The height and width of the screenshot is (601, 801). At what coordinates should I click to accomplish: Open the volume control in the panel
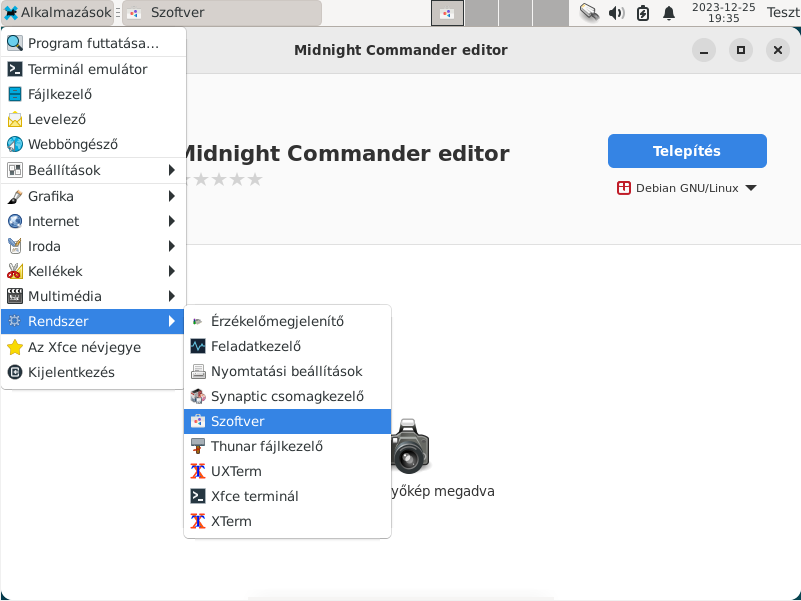pos(617,13)
